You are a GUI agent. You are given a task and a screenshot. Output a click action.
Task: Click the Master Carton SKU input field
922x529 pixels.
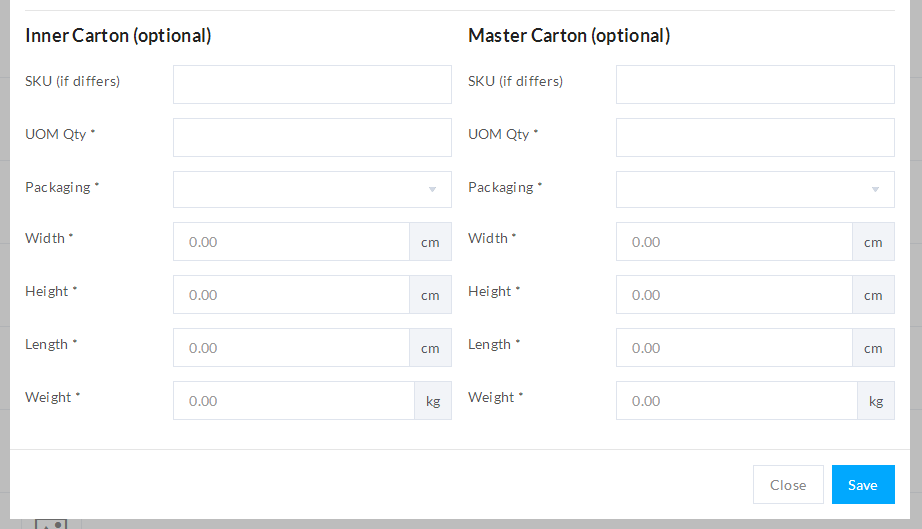coord(755,85)
